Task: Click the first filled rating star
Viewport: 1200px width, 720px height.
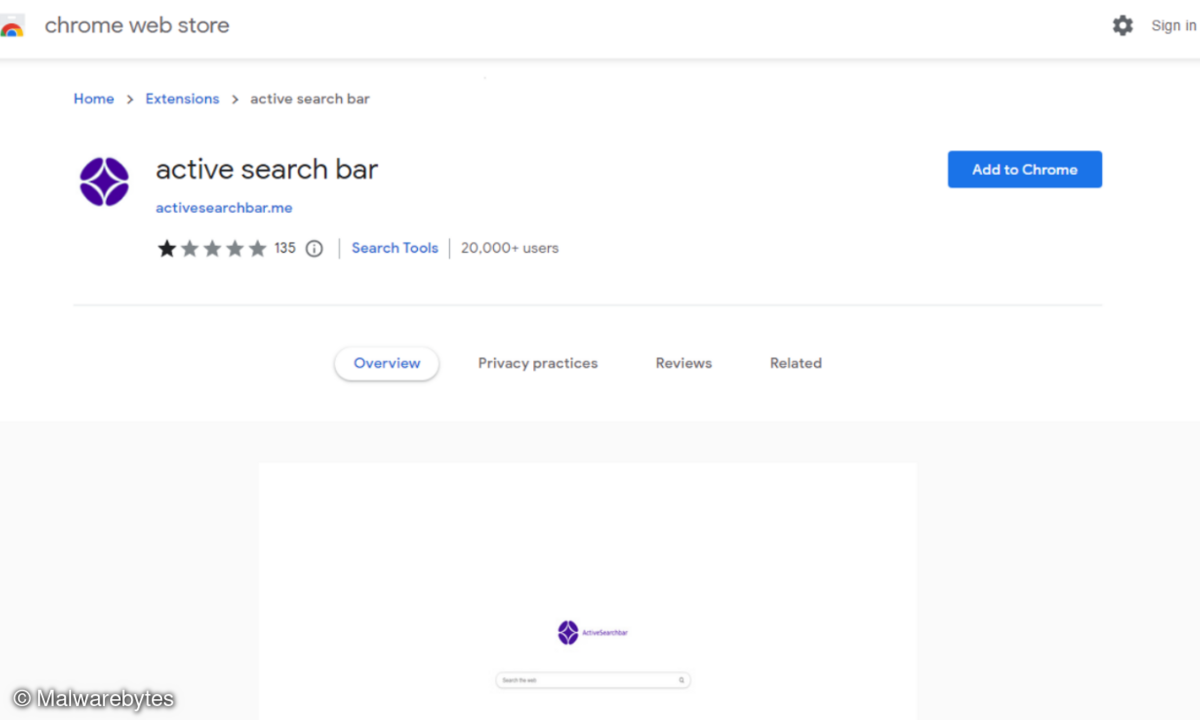Action: pos(167,248)
